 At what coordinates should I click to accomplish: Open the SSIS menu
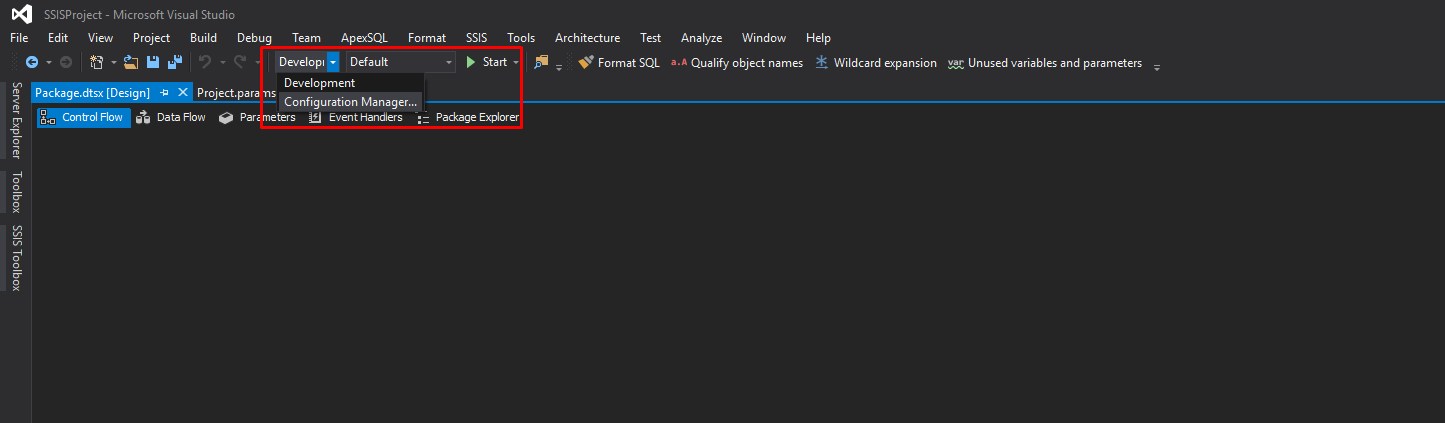(476, 38)
